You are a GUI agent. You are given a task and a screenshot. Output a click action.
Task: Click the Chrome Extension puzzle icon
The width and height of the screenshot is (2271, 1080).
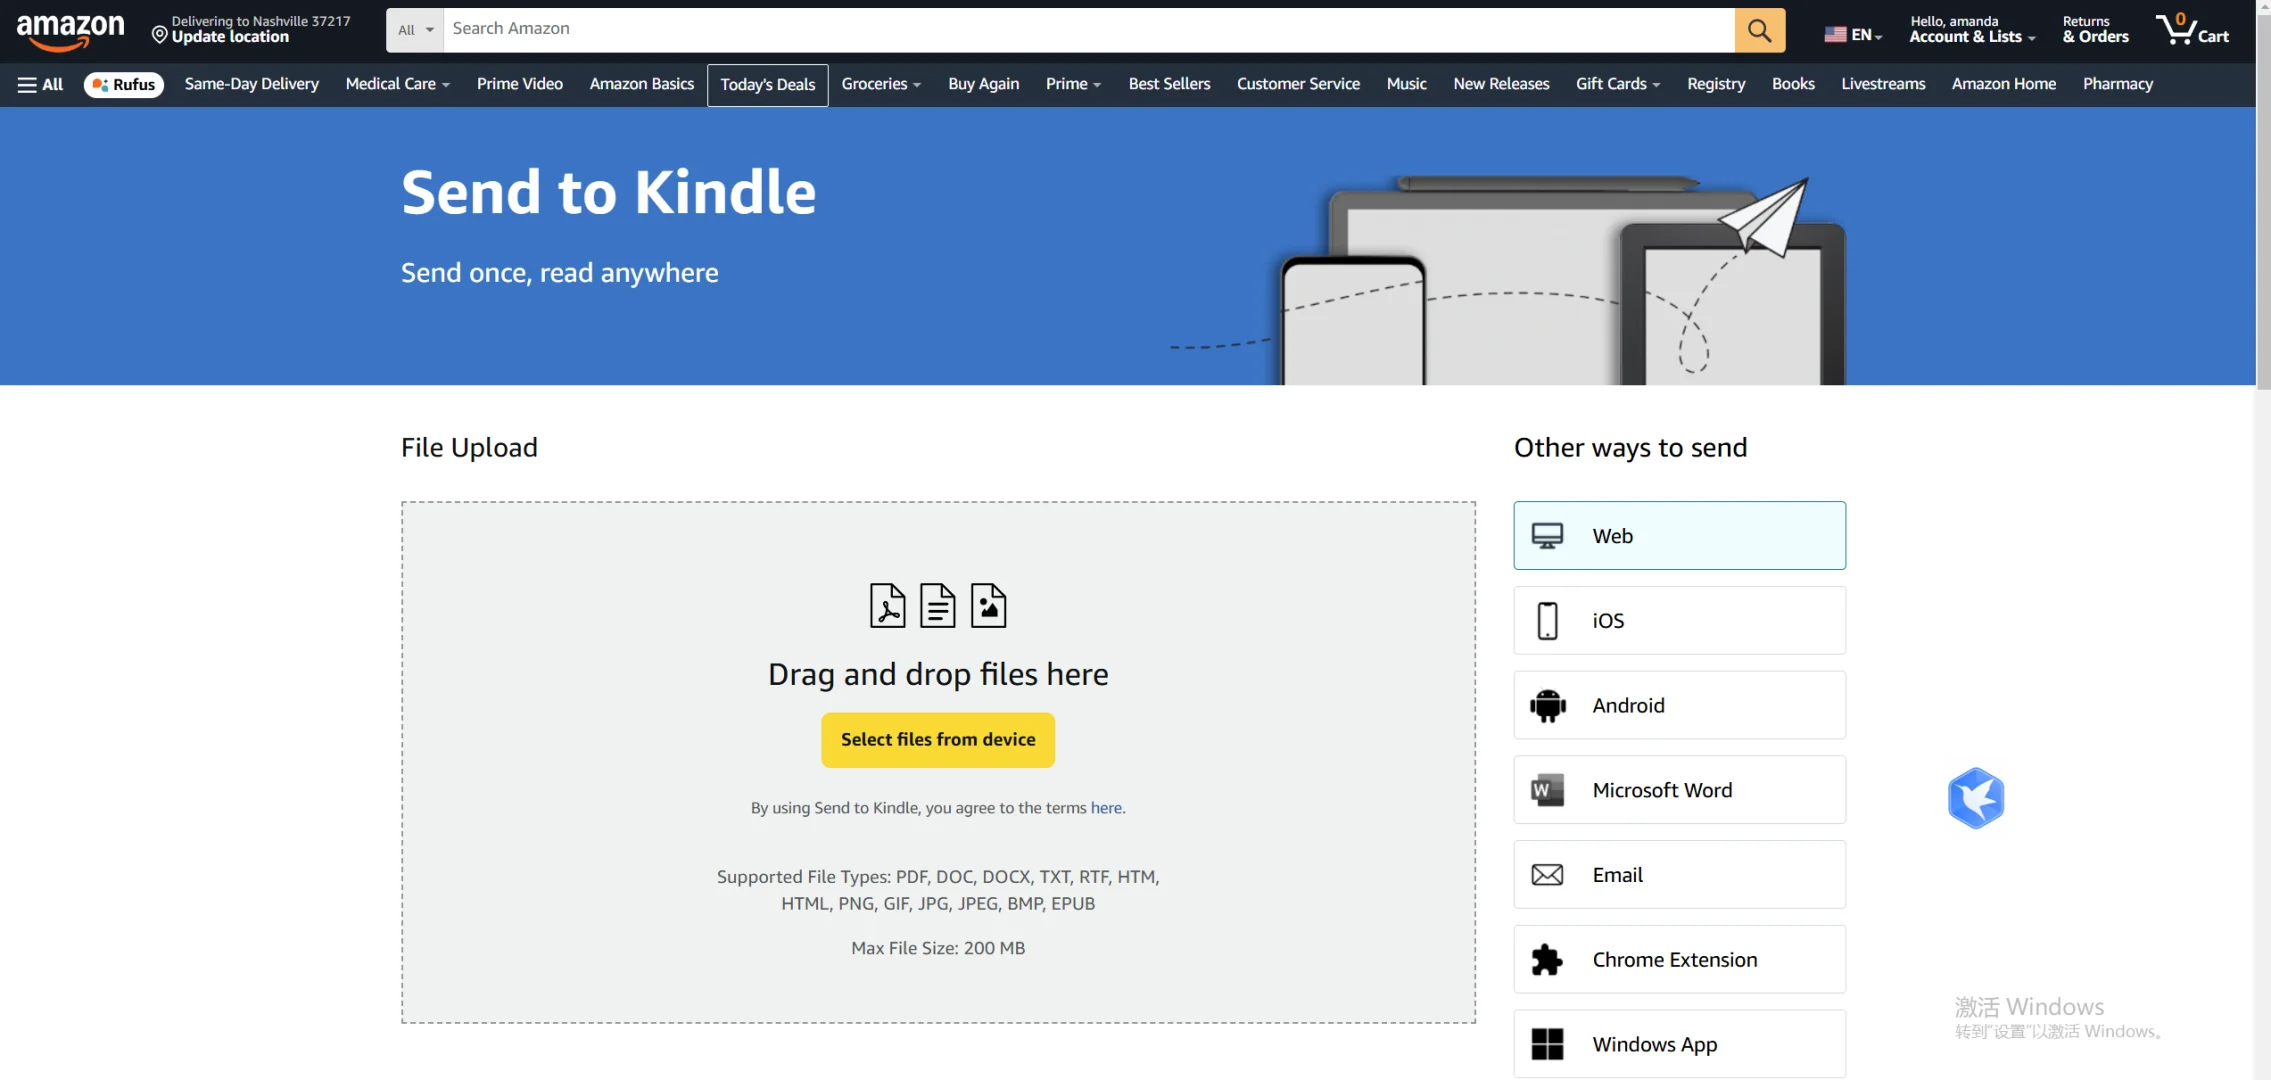click(x=1547, y=960)
